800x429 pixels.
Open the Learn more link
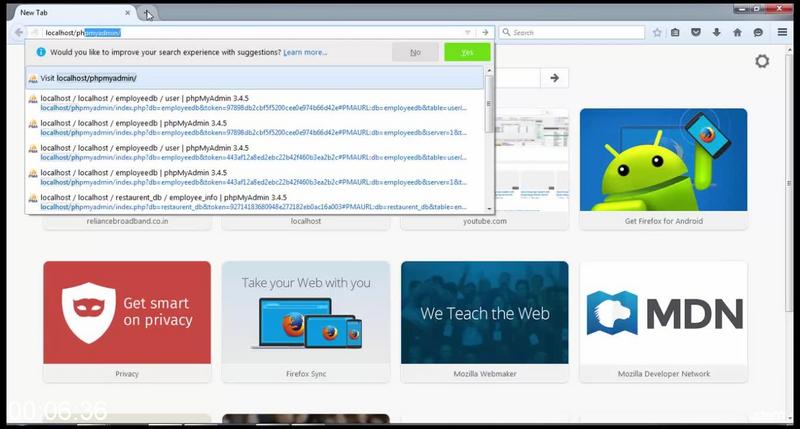[305, 52]
